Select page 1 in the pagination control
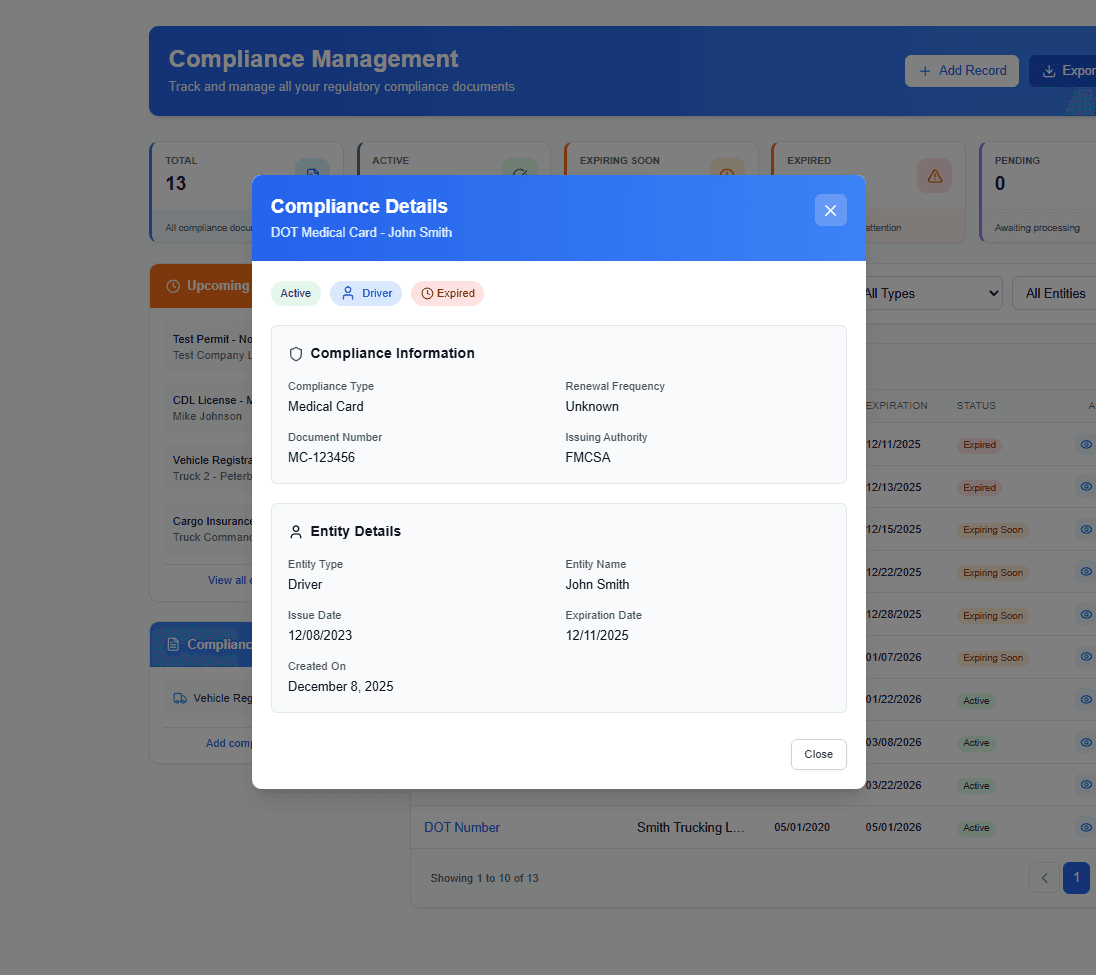 point(1076,877)
